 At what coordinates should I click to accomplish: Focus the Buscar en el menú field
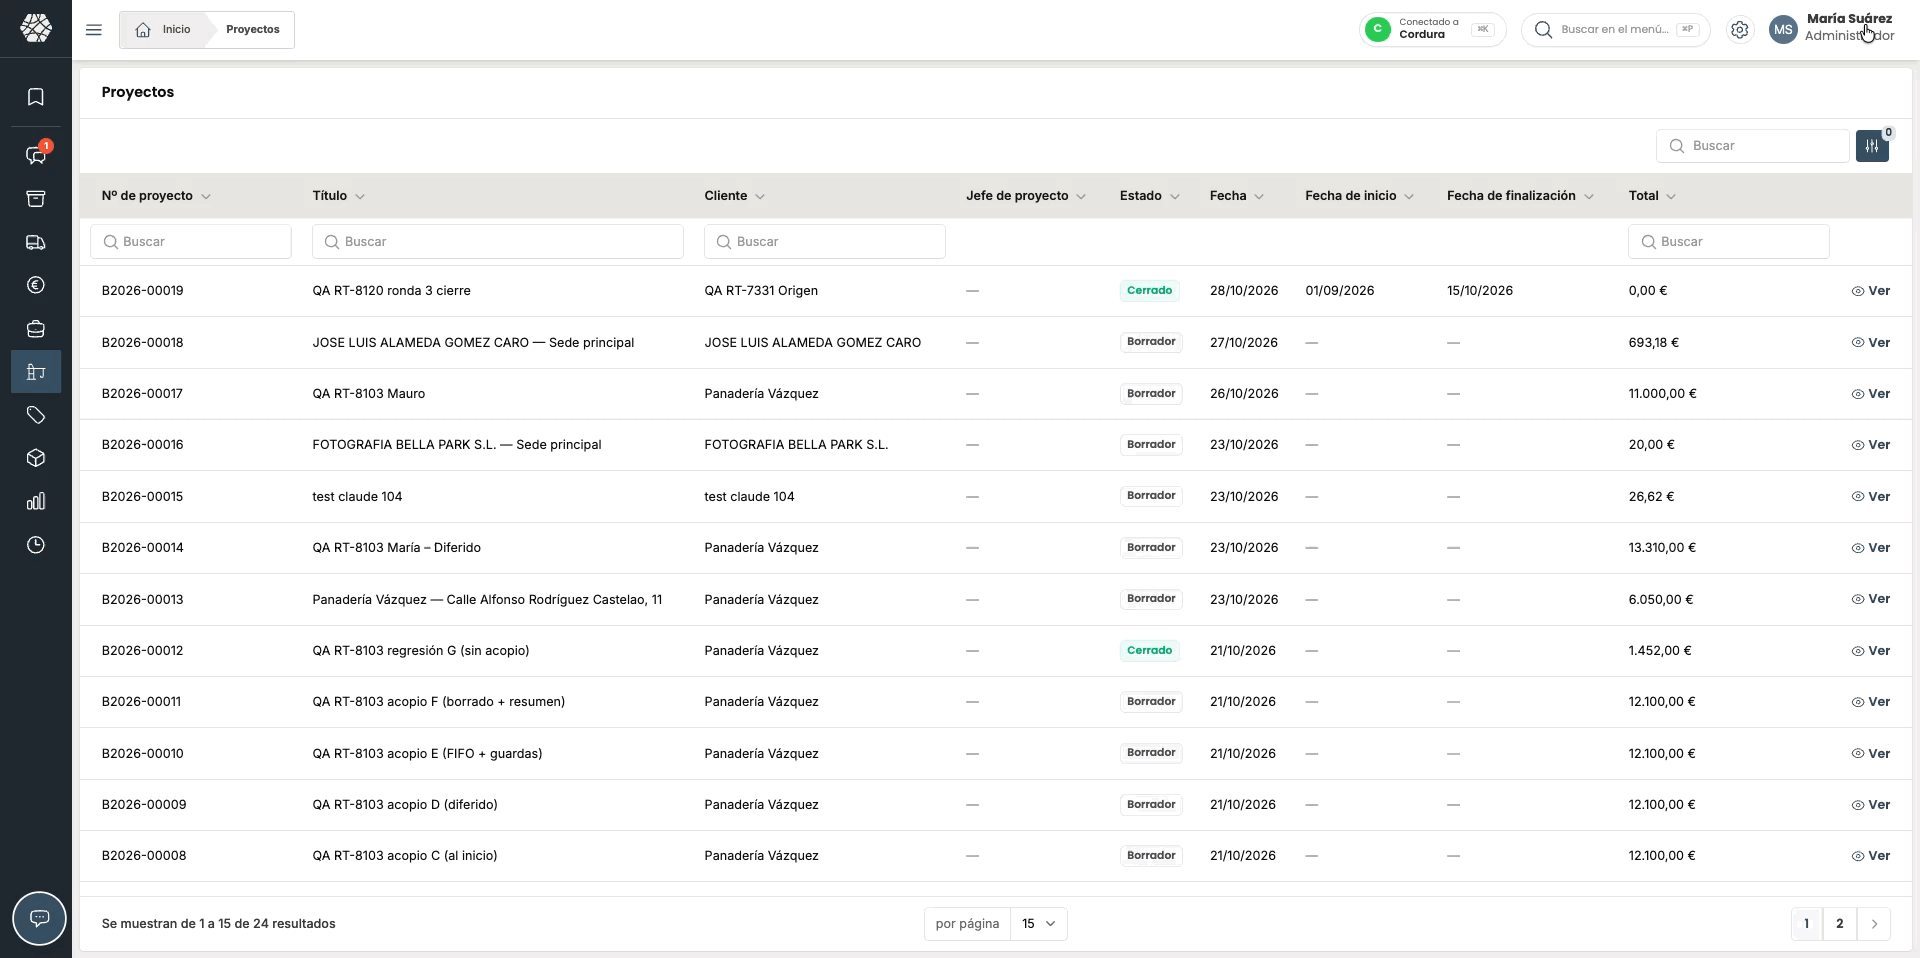1616,30
